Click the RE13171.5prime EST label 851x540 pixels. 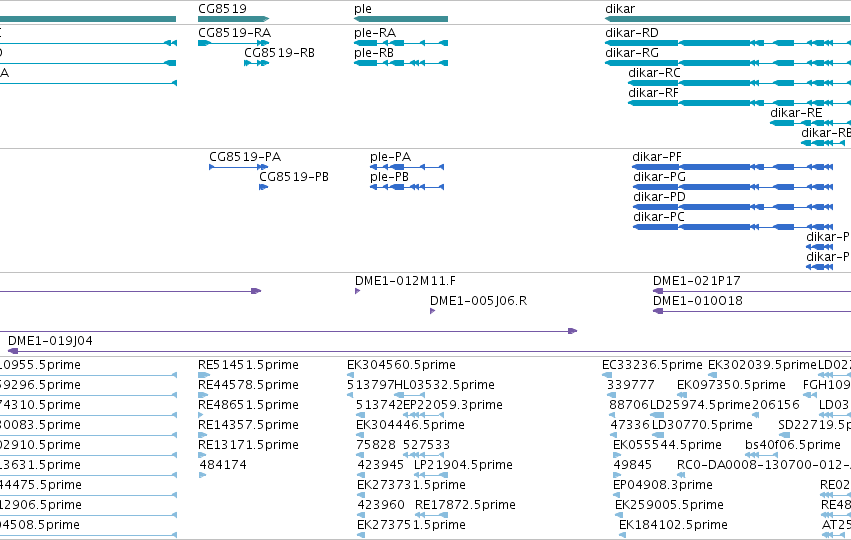click(248, 446)
